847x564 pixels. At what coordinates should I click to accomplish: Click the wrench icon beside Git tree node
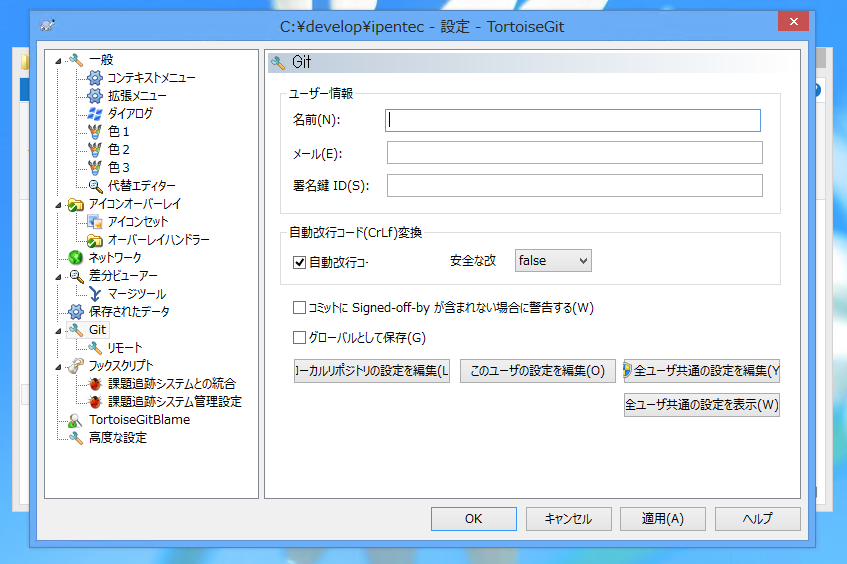[76, 330]
